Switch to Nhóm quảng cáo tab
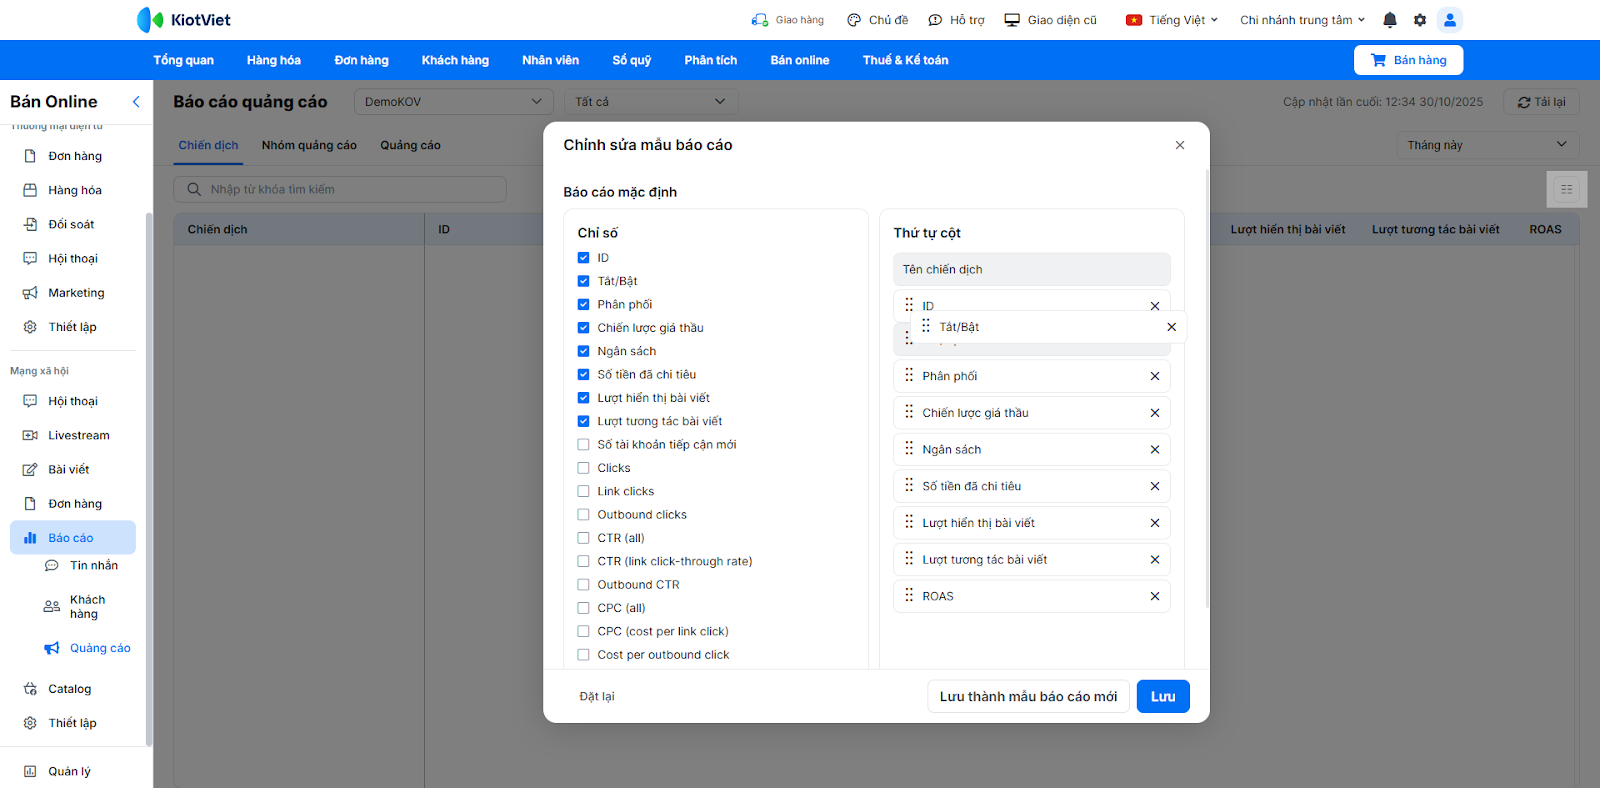This screenshot has height=788, width=1600. click(309, 146)
